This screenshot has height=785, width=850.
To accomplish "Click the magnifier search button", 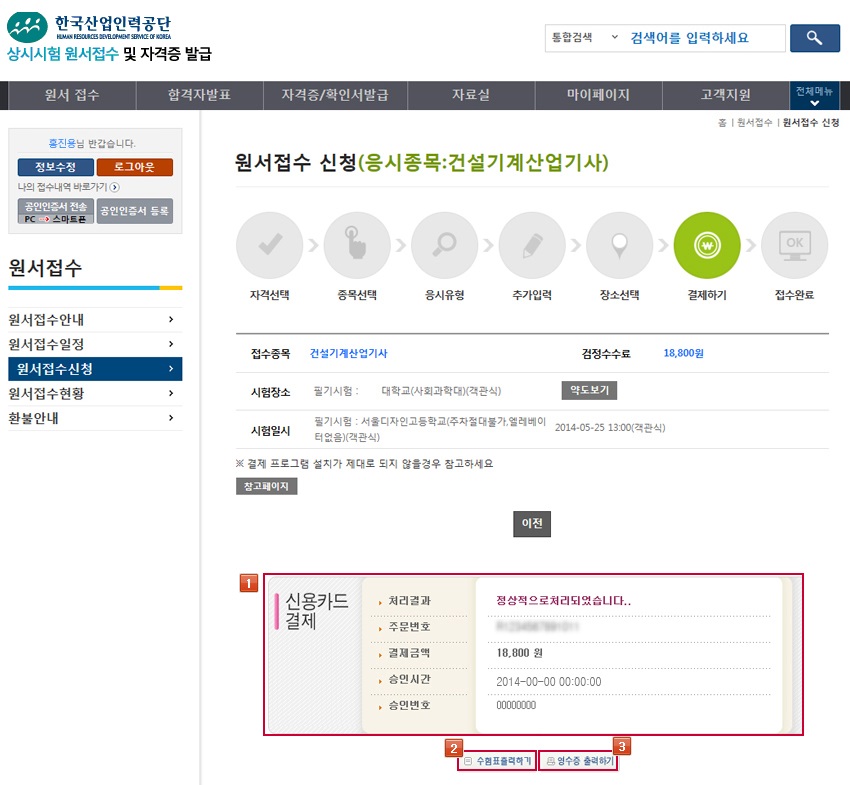I will (x=814, y=38).
